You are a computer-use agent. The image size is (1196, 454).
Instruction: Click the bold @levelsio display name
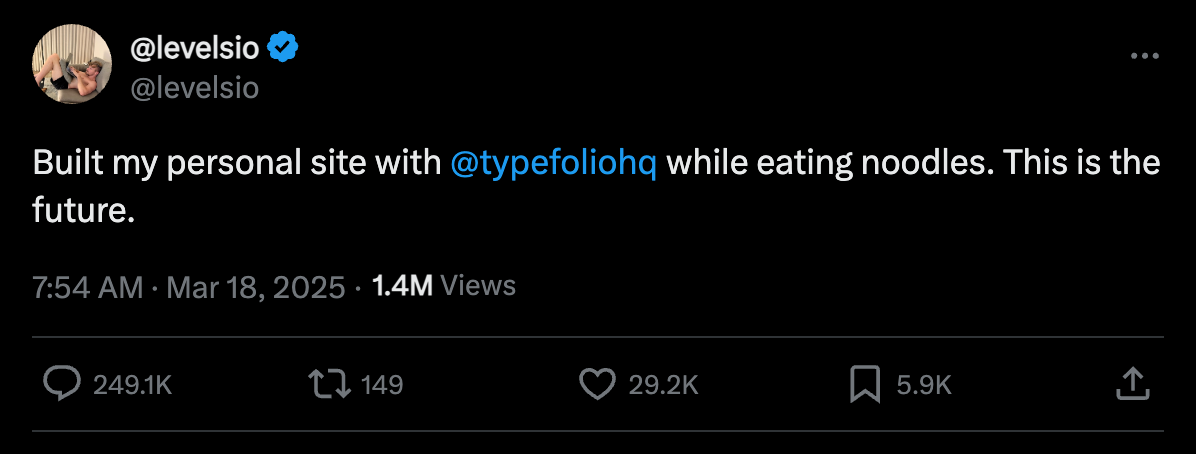click(196, 50)
